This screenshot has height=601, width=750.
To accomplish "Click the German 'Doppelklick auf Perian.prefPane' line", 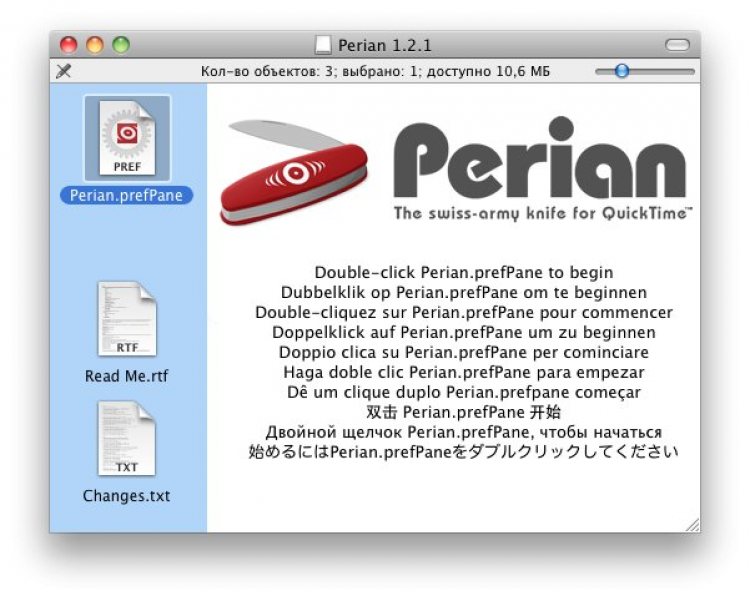I will coord(463,332).
